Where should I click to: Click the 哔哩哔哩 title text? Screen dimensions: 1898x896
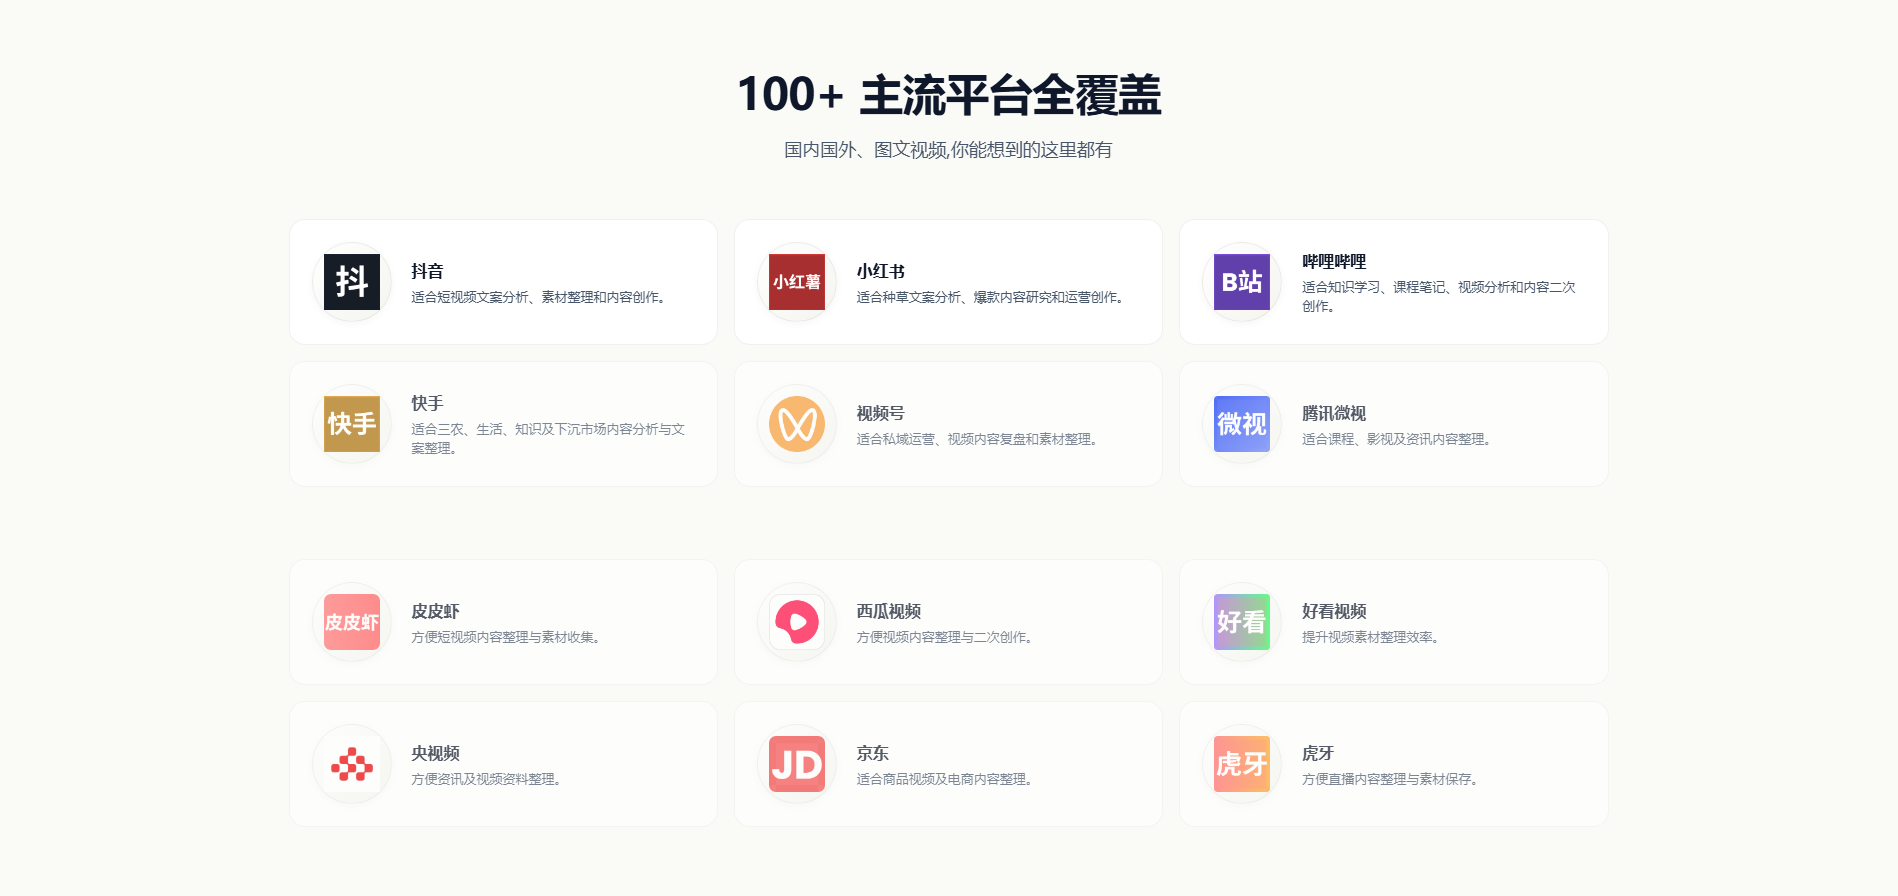[1334, 261]
